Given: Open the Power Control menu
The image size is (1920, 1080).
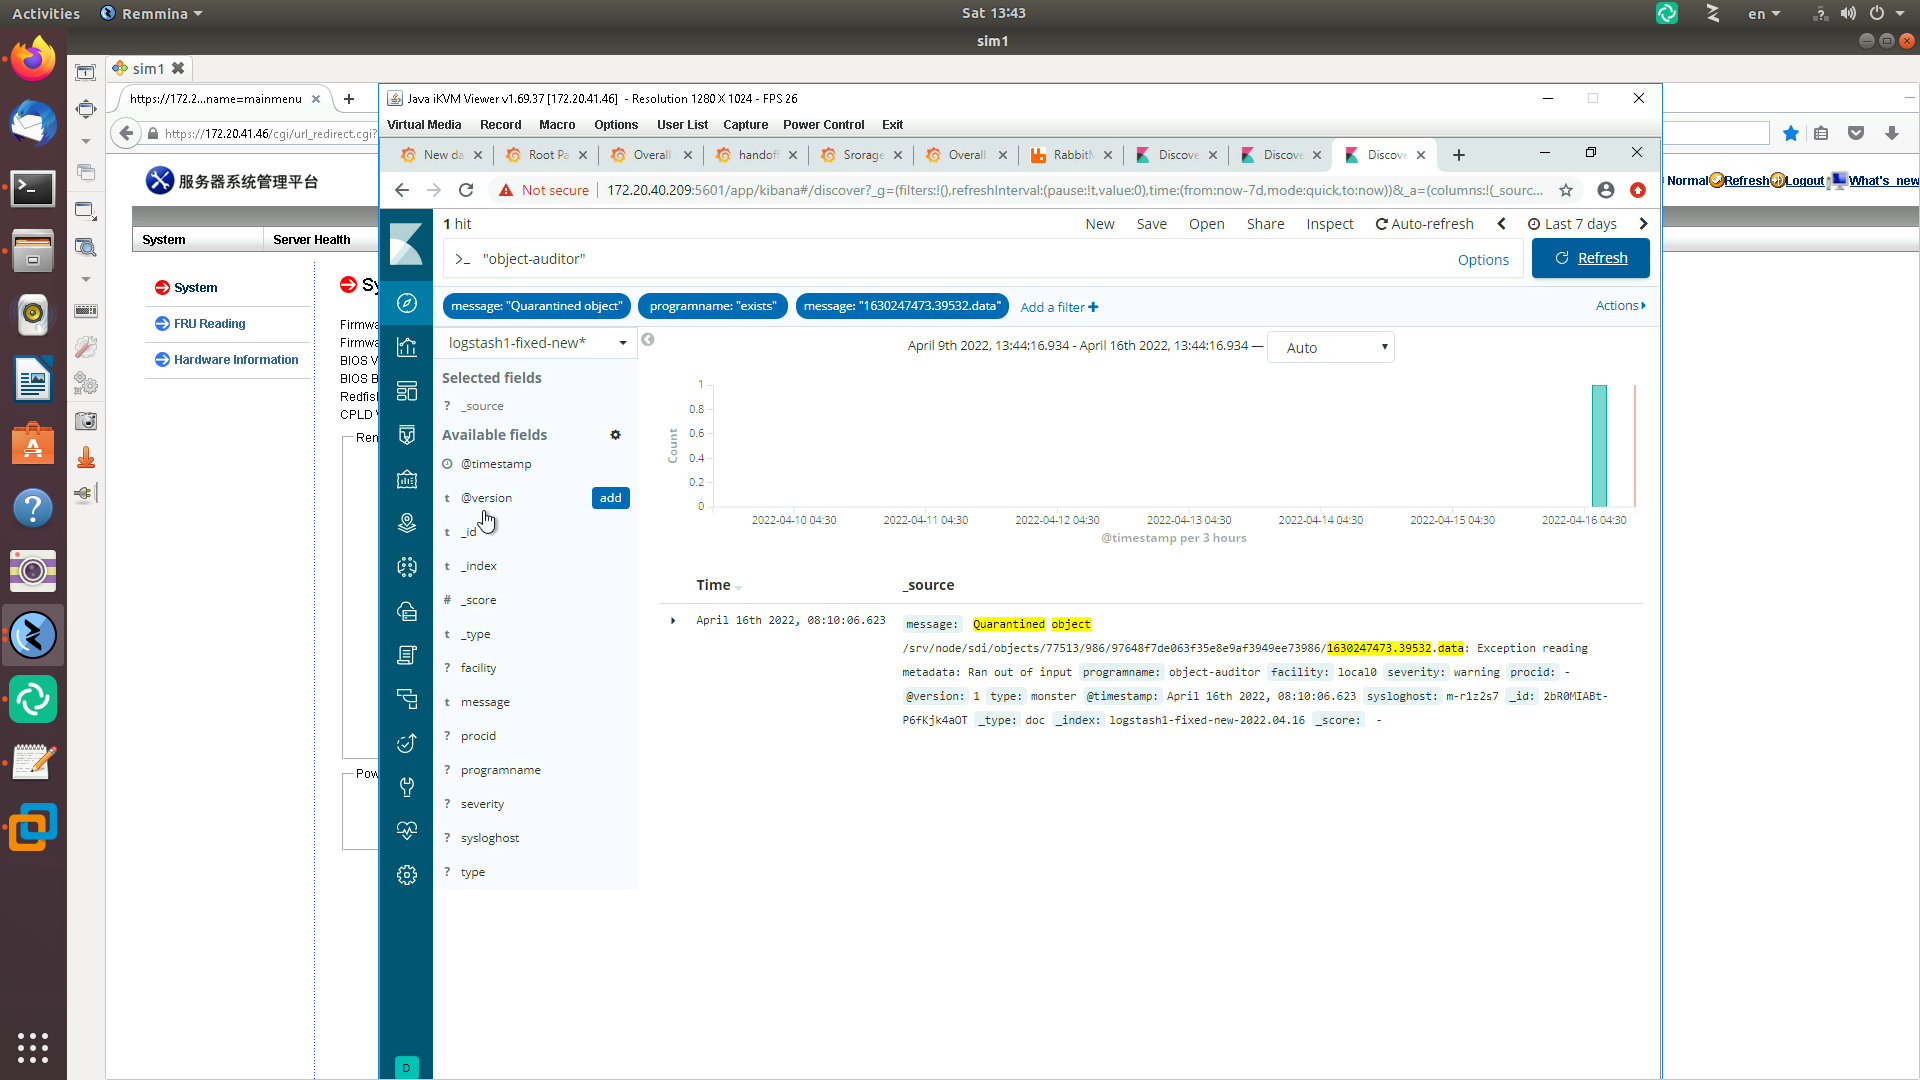Looking at the screenshot, I should (823, 125).
